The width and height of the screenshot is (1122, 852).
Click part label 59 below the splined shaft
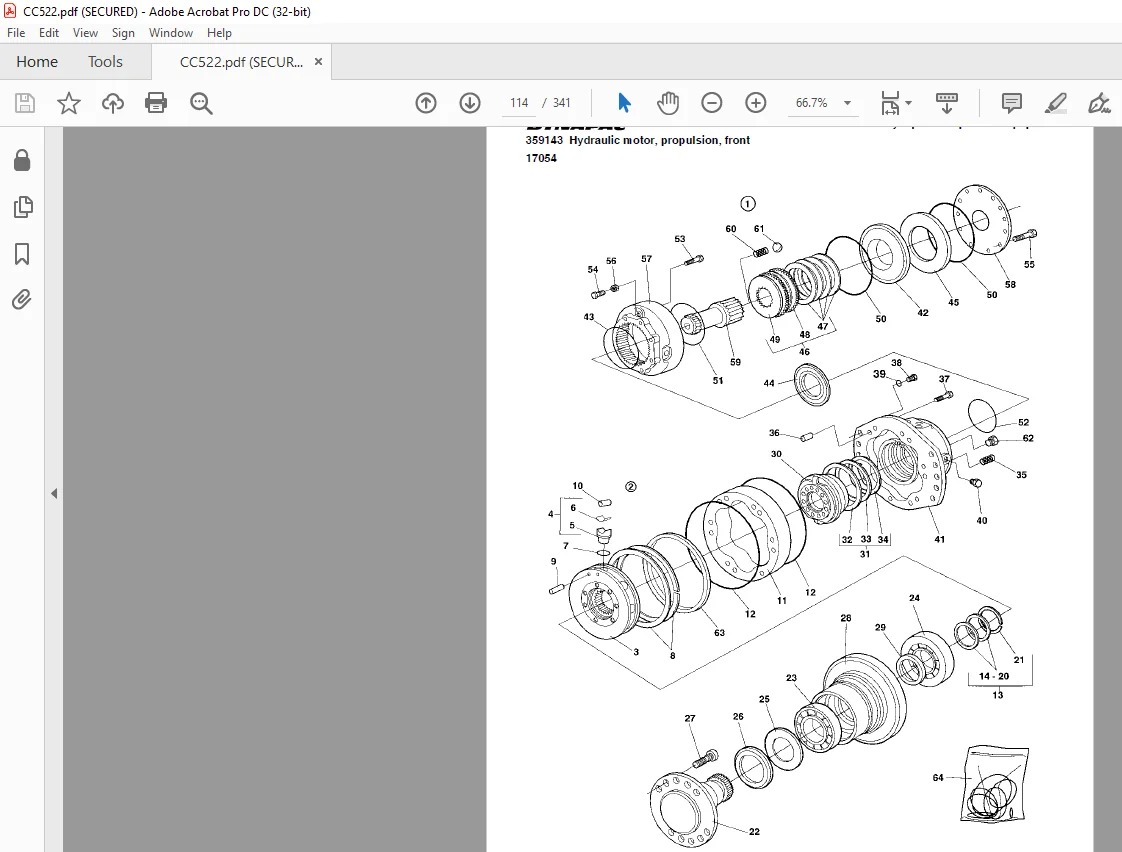click(735, 362)
